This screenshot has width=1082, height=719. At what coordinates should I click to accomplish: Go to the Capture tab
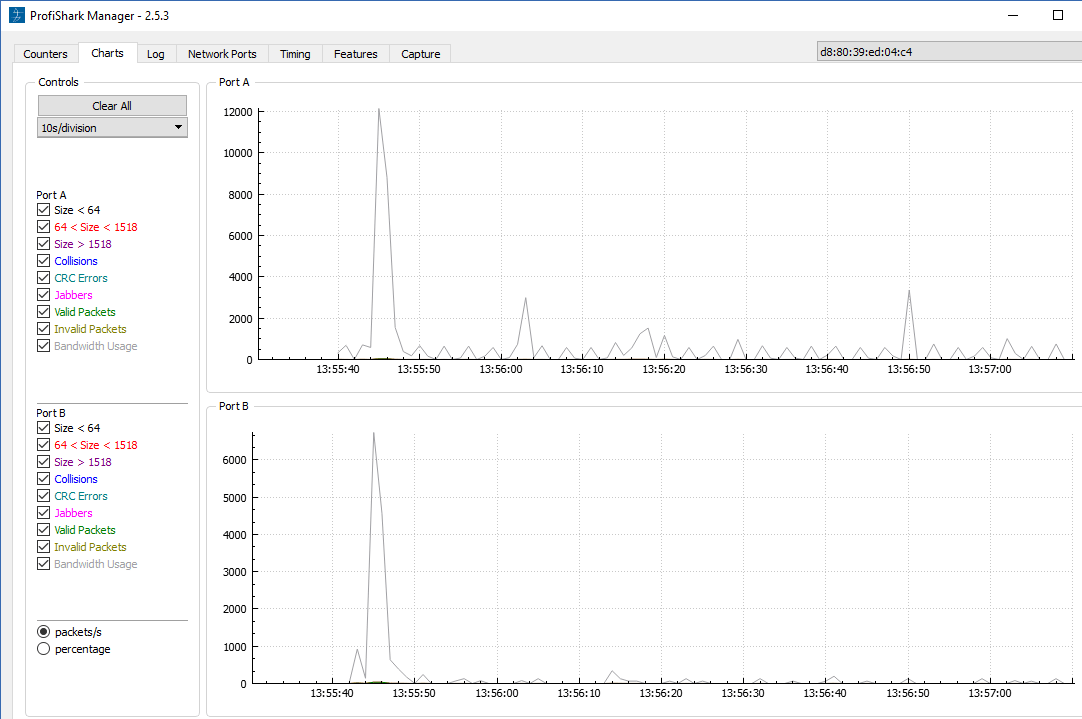pos(420,54)
